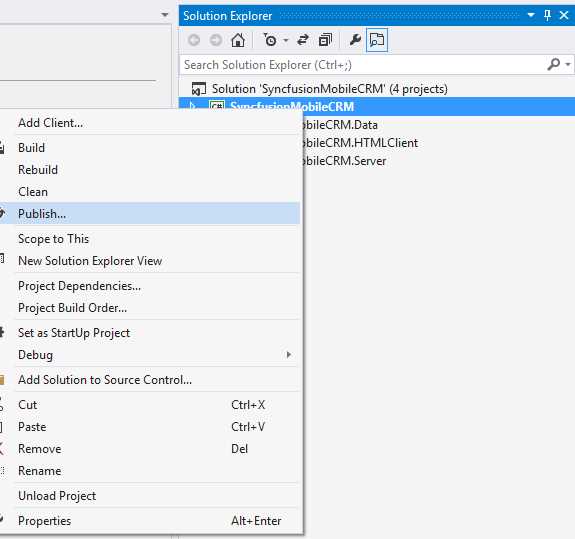The height and width of the screenshot is (539, 575).
Task: Open Solution Explorer window position menu
Action: 531,15
